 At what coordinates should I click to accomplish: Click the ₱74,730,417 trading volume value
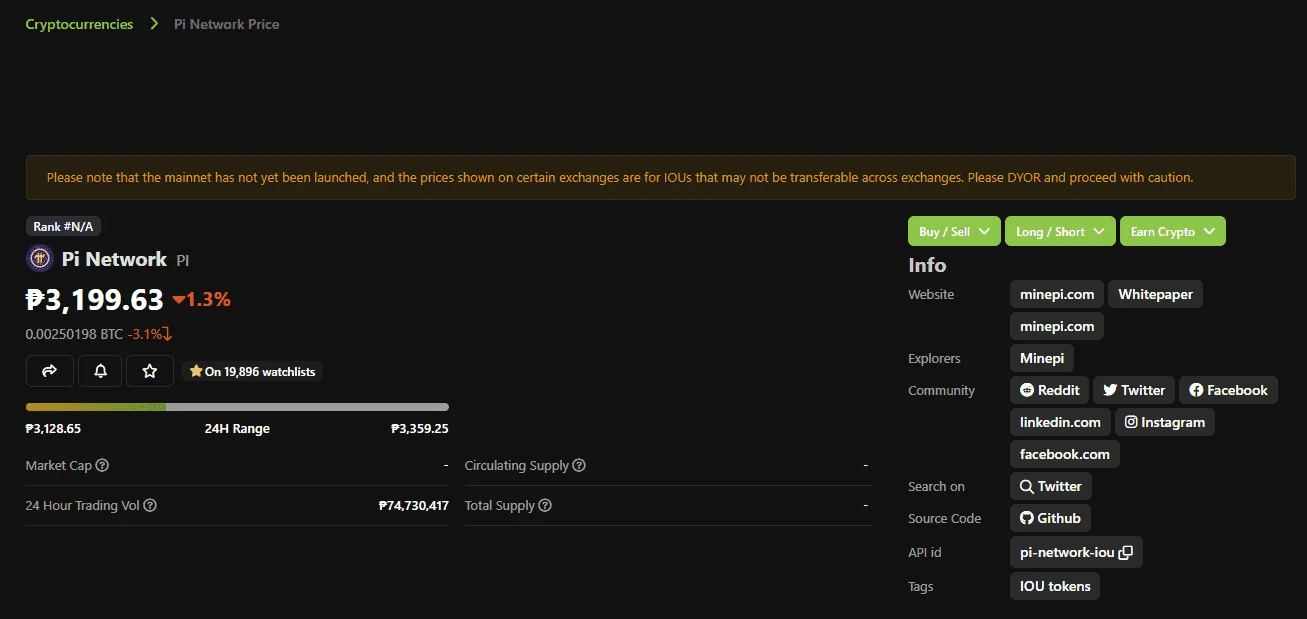pyautogui.click(x=413, y=505)
